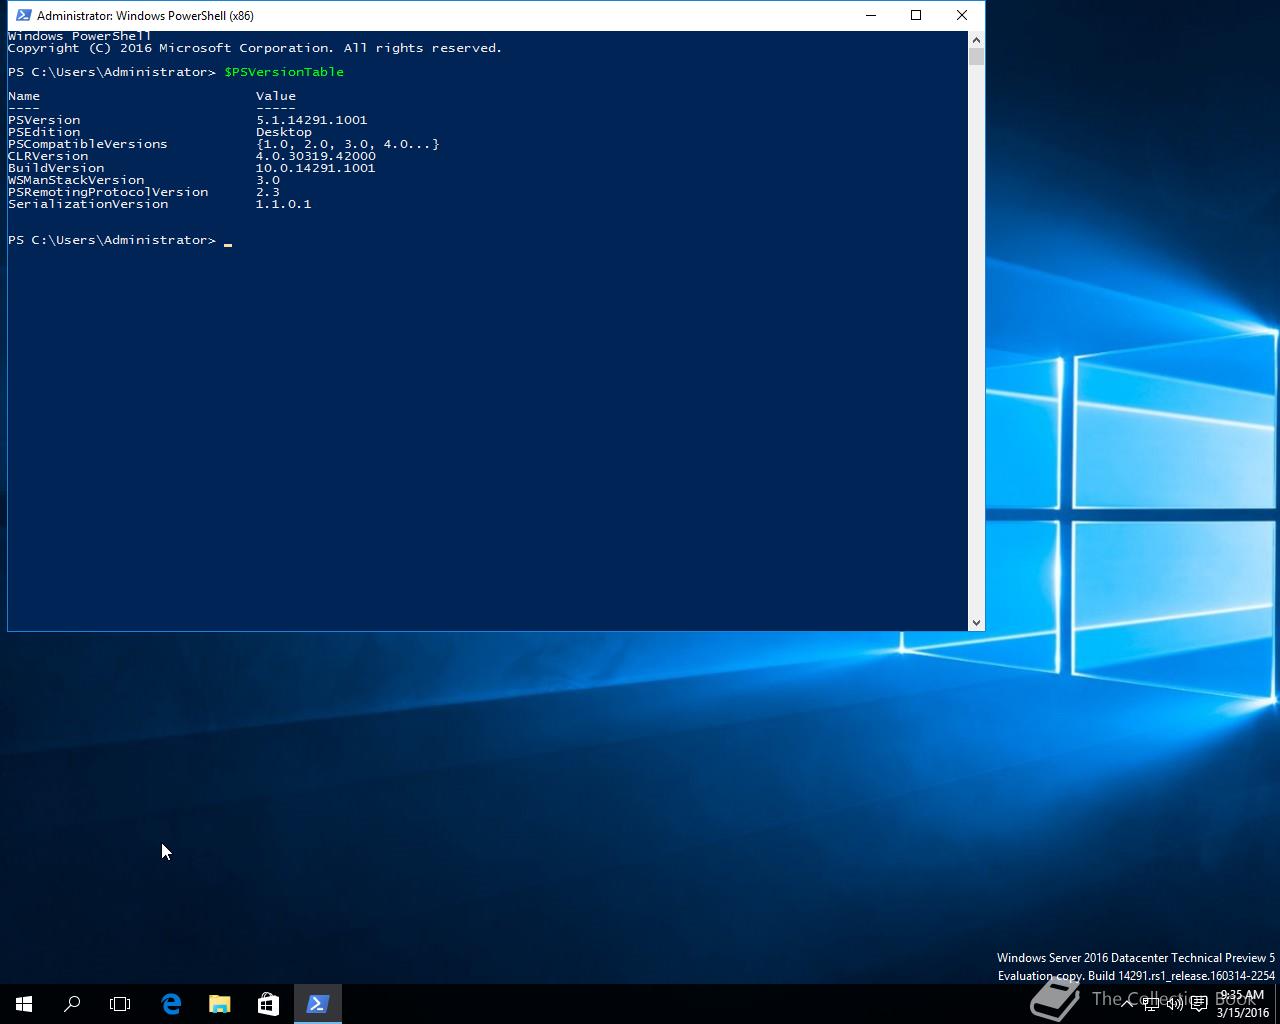Open the Windows Start menu
Screen dimensions: 1280x1024
click(x=24, y=1004)
